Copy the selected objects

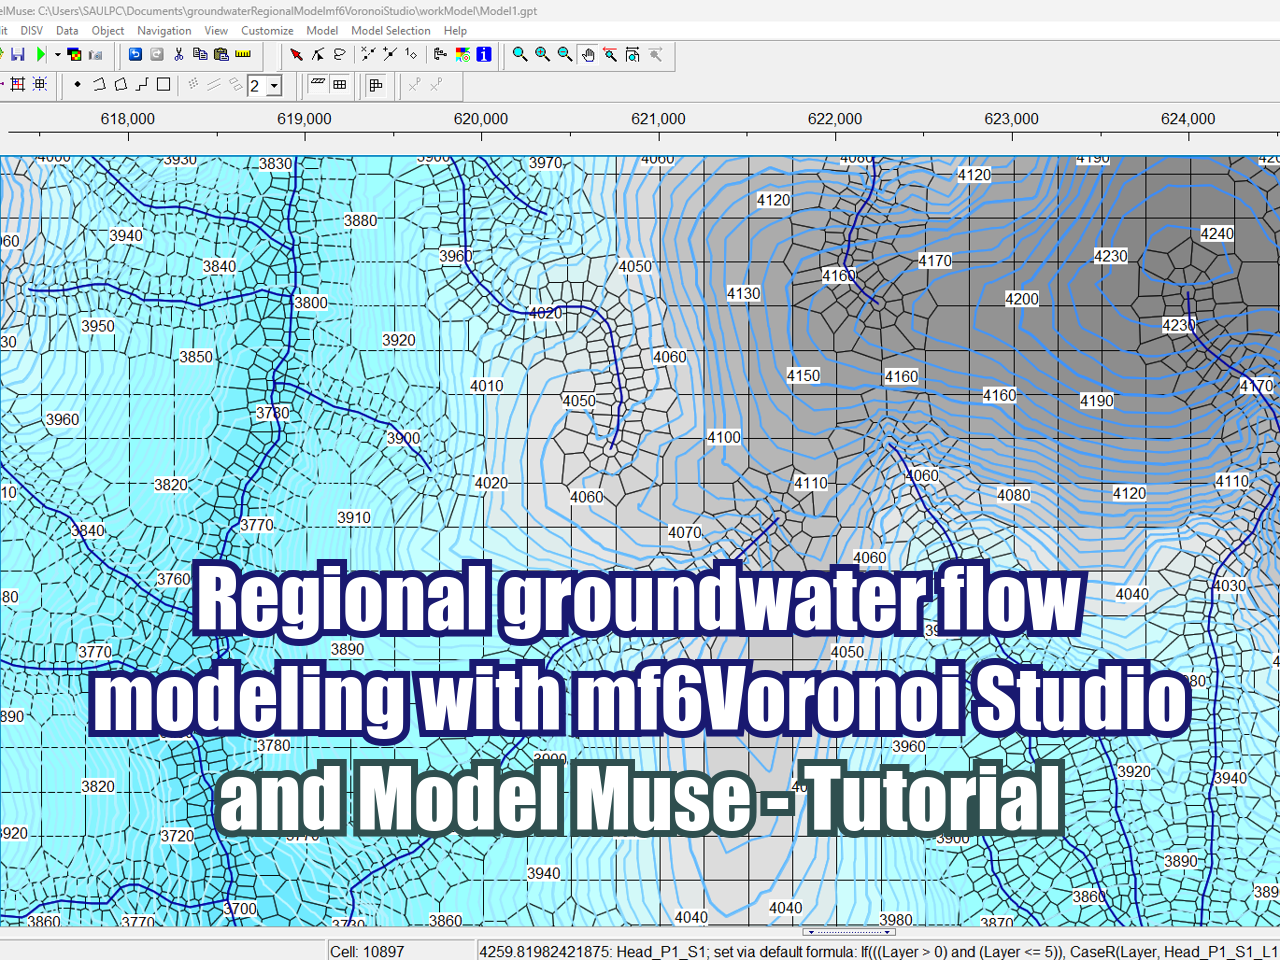point(200,54)
